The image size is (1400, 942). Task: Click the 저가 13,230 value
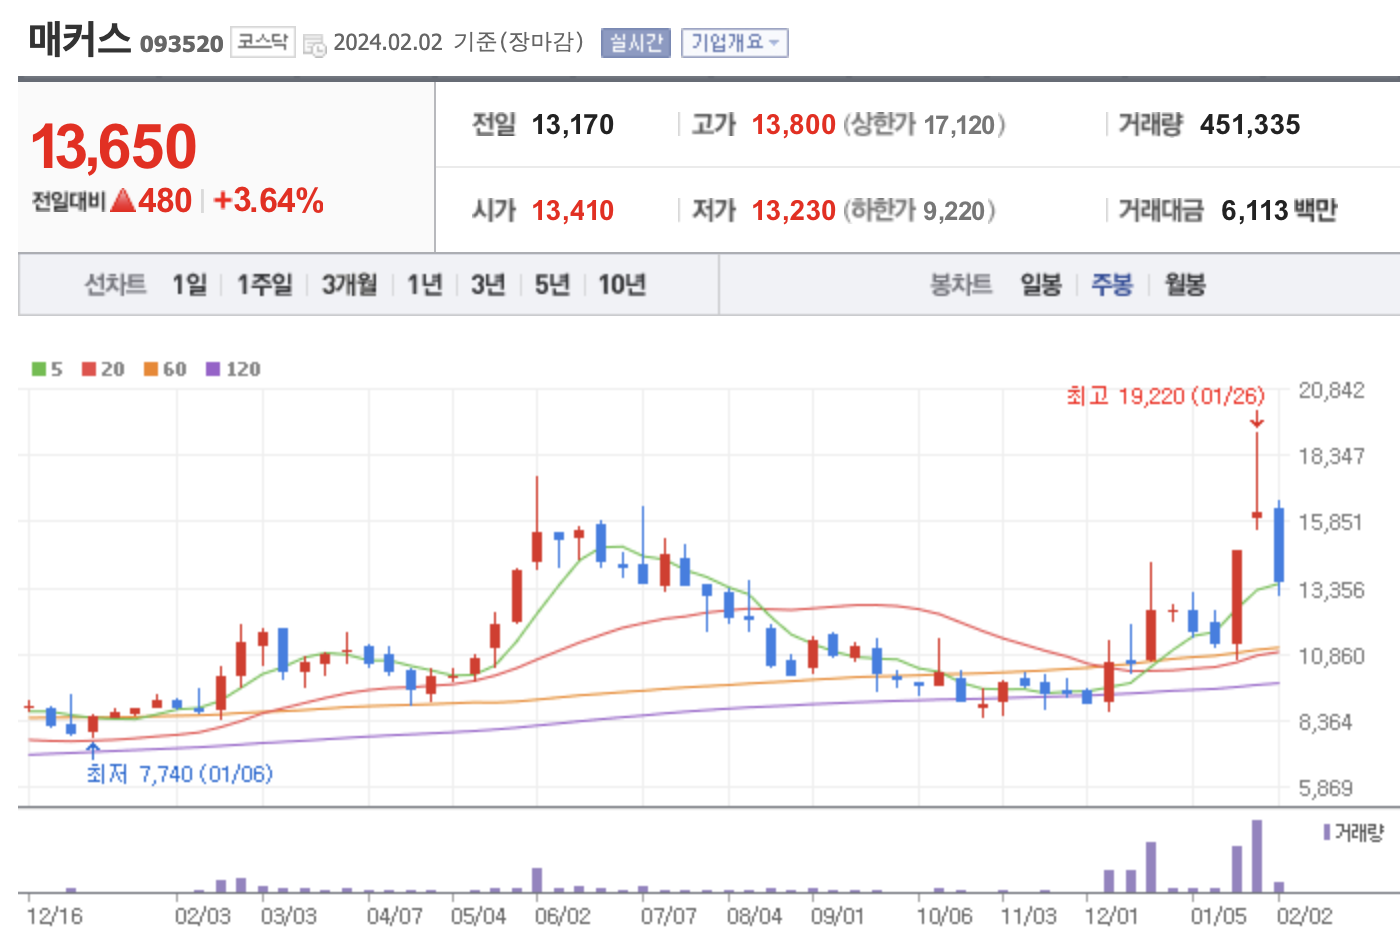click(794, 211)
